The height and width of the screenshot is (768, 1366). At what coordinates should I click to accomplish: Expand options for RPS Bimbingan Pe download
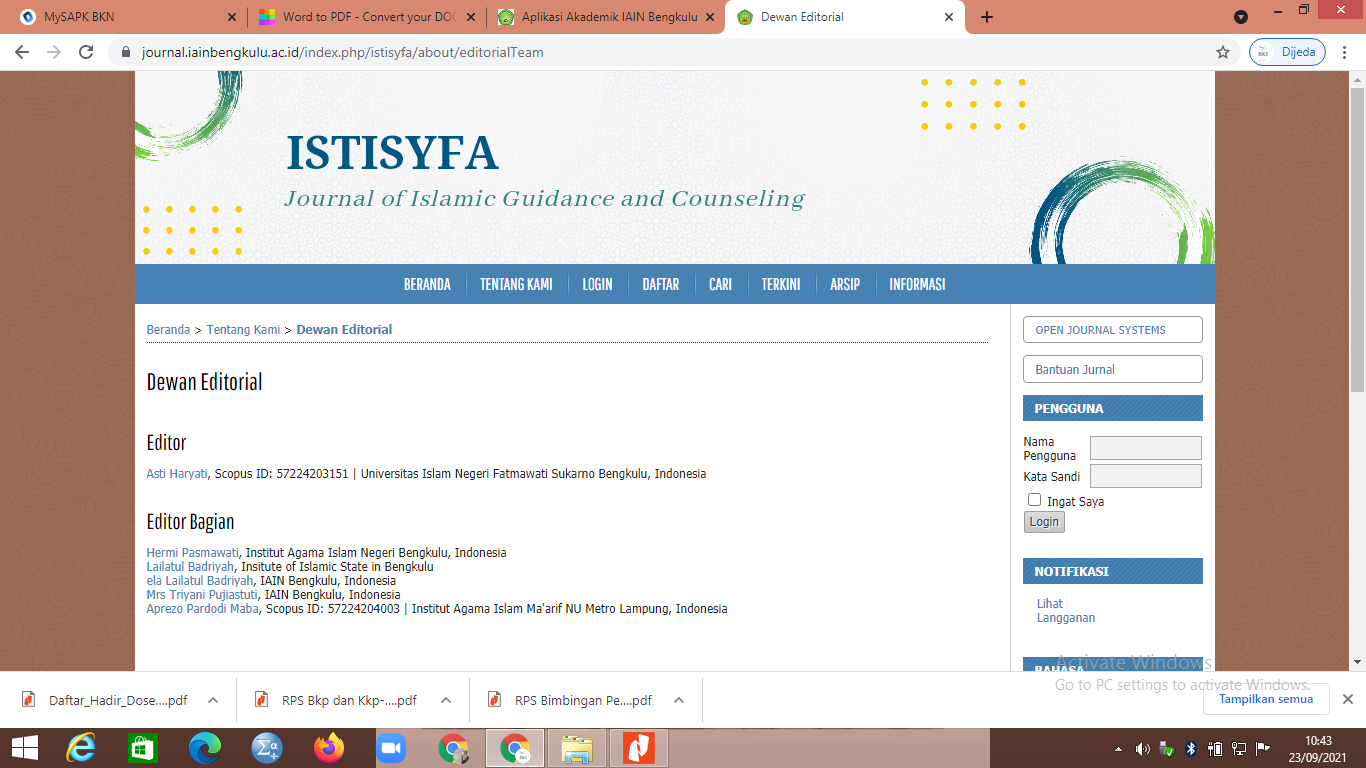point(679,700)
